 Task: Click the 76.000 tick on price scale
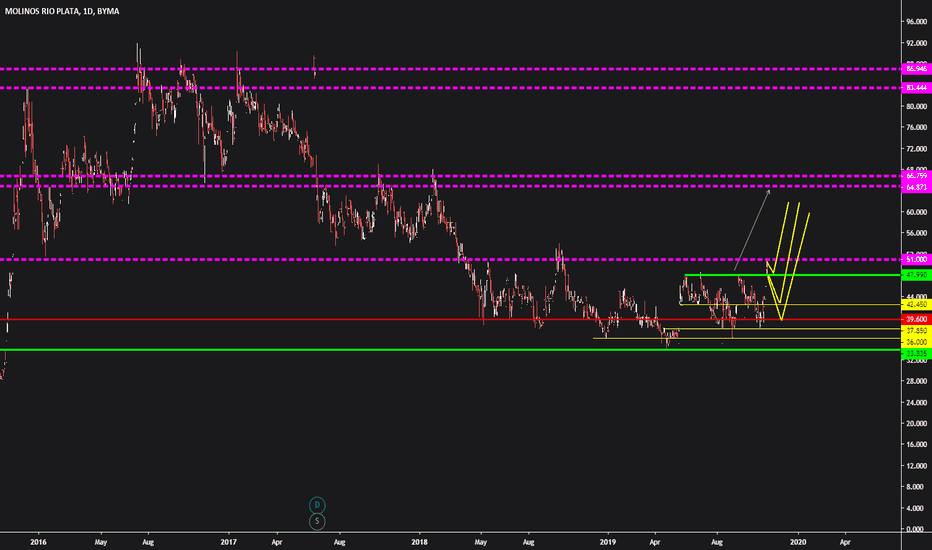click(x=916, y=127)
